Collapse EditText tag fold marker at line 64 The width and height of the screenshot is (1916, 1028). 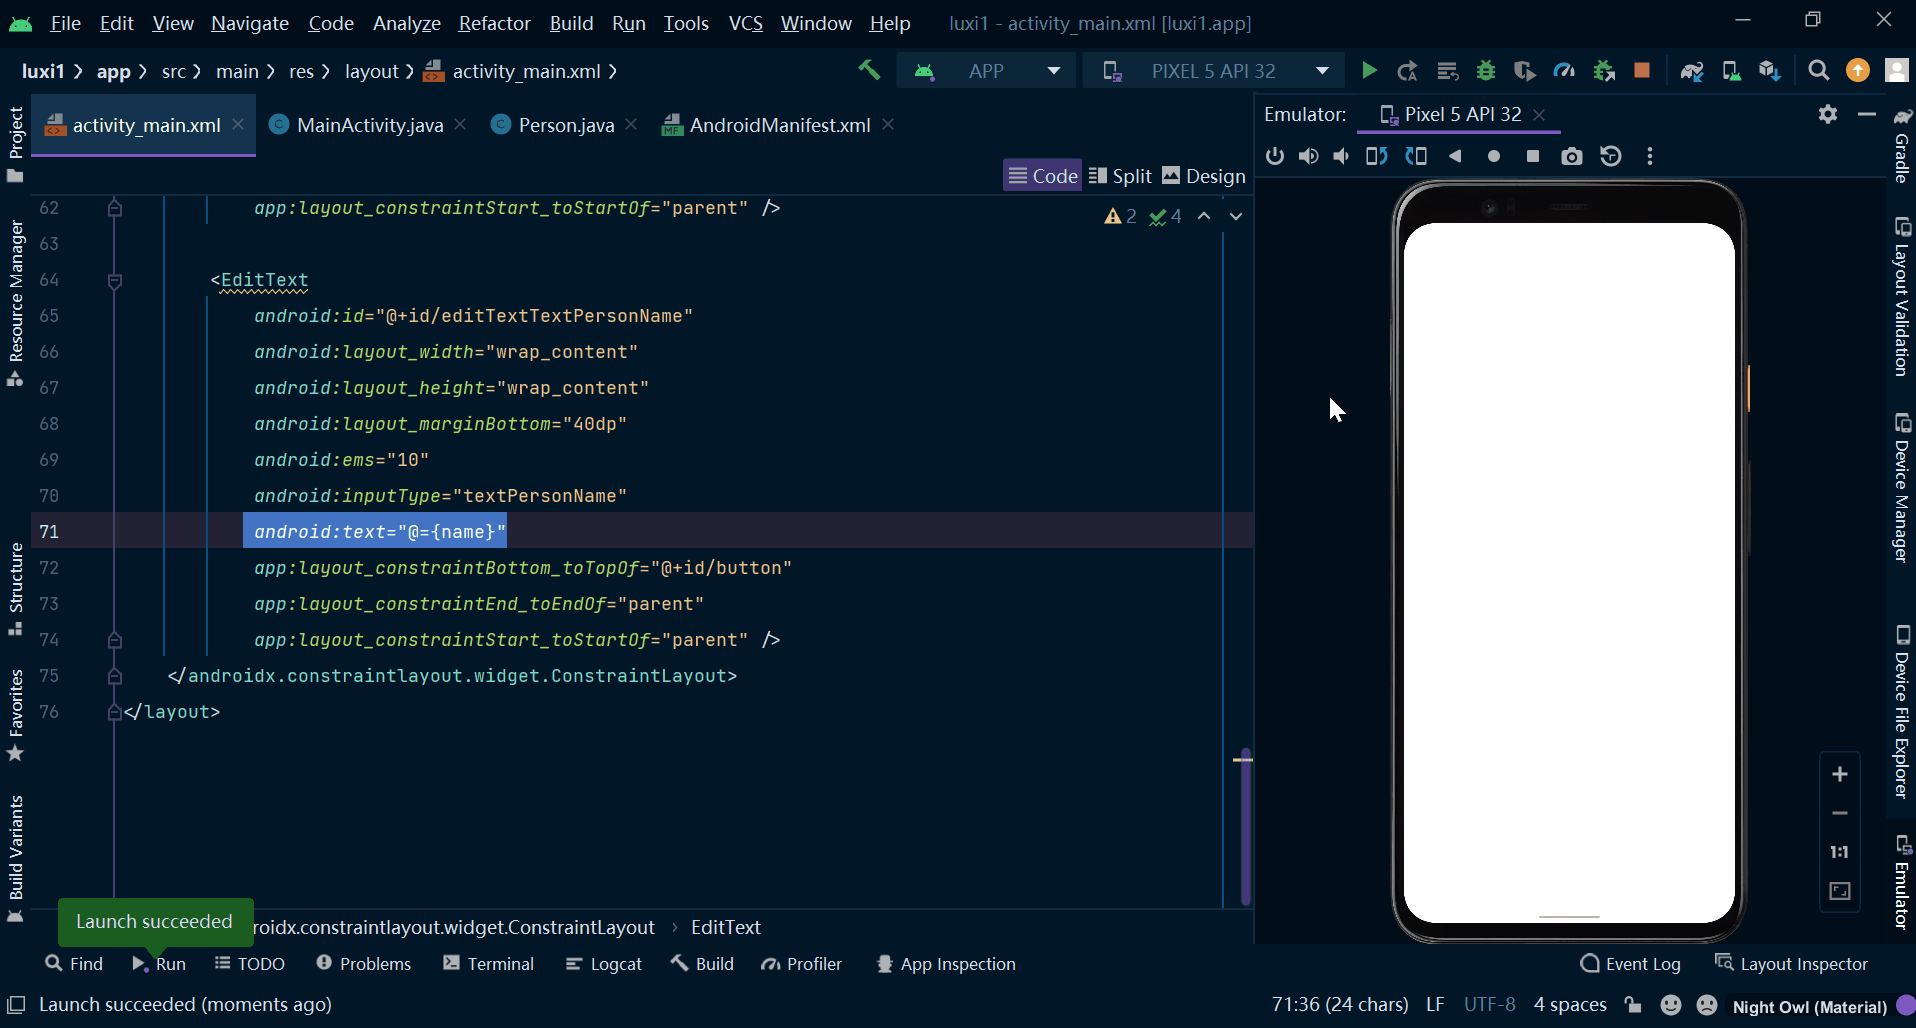115,281
